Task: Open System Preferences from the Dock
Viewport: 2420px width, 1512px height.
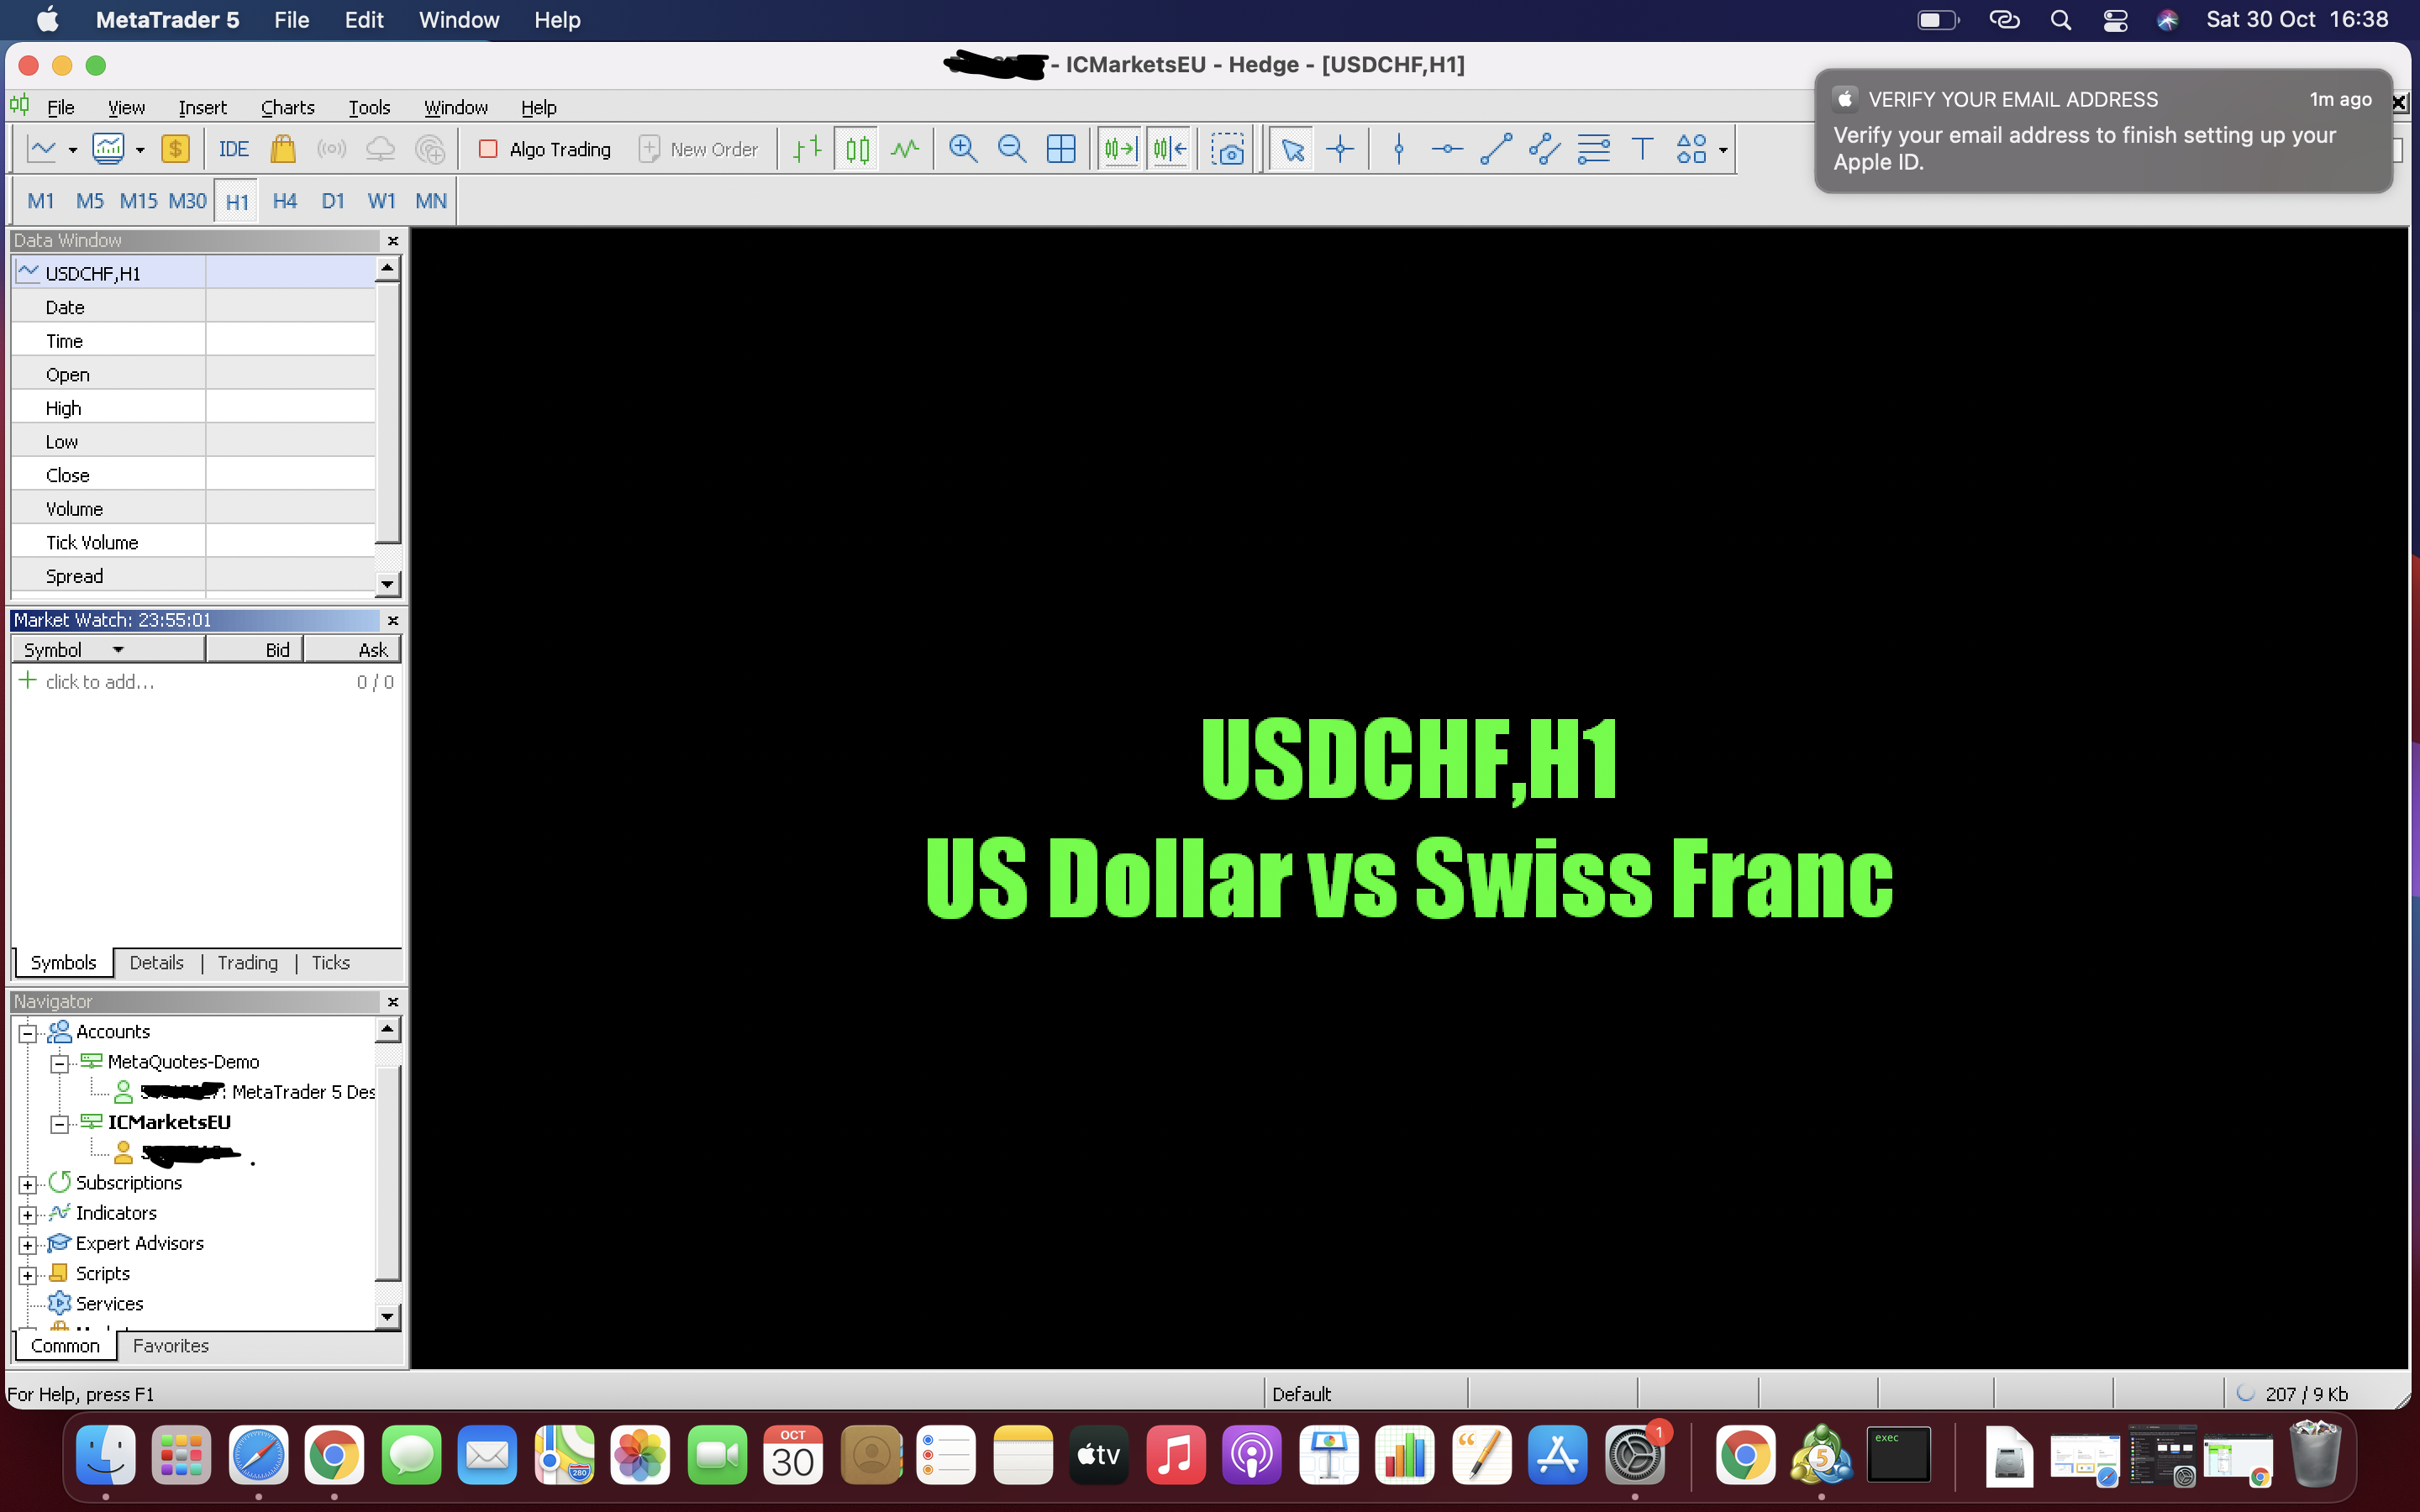Action: click(1634, 1455)
